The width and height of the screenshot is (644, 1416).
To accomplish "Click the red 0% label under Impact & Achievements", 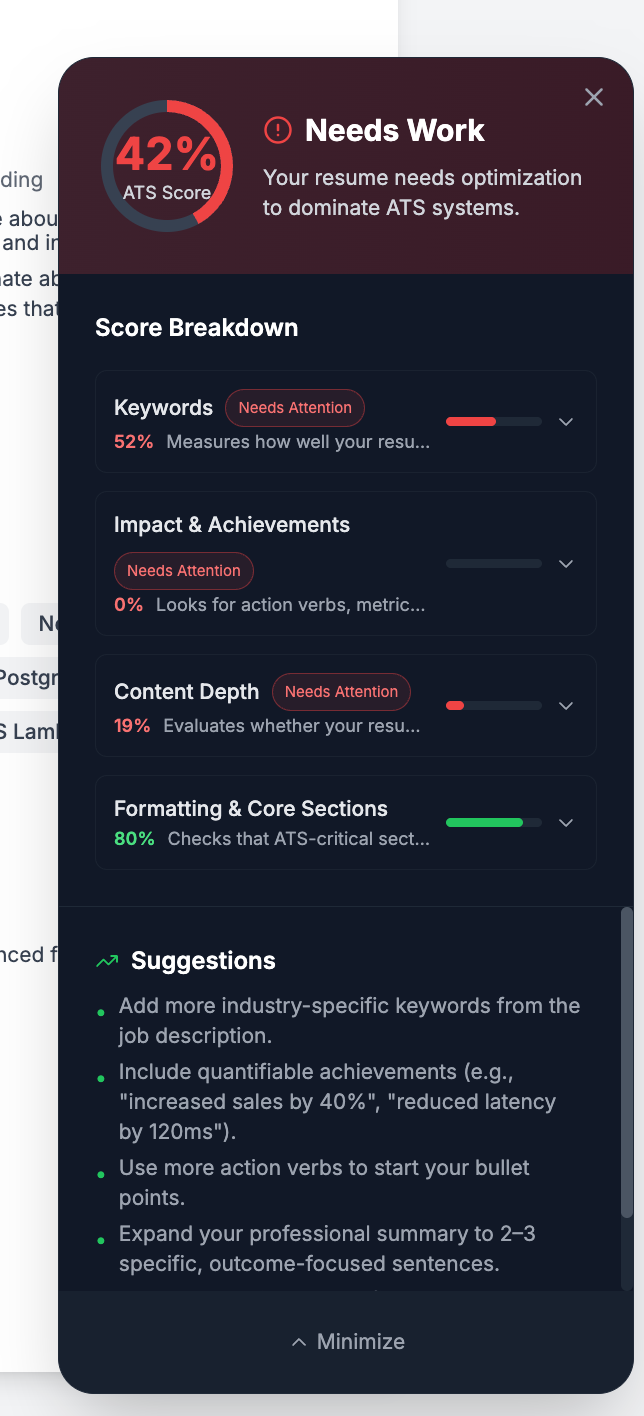I will (x=129, y=604).
